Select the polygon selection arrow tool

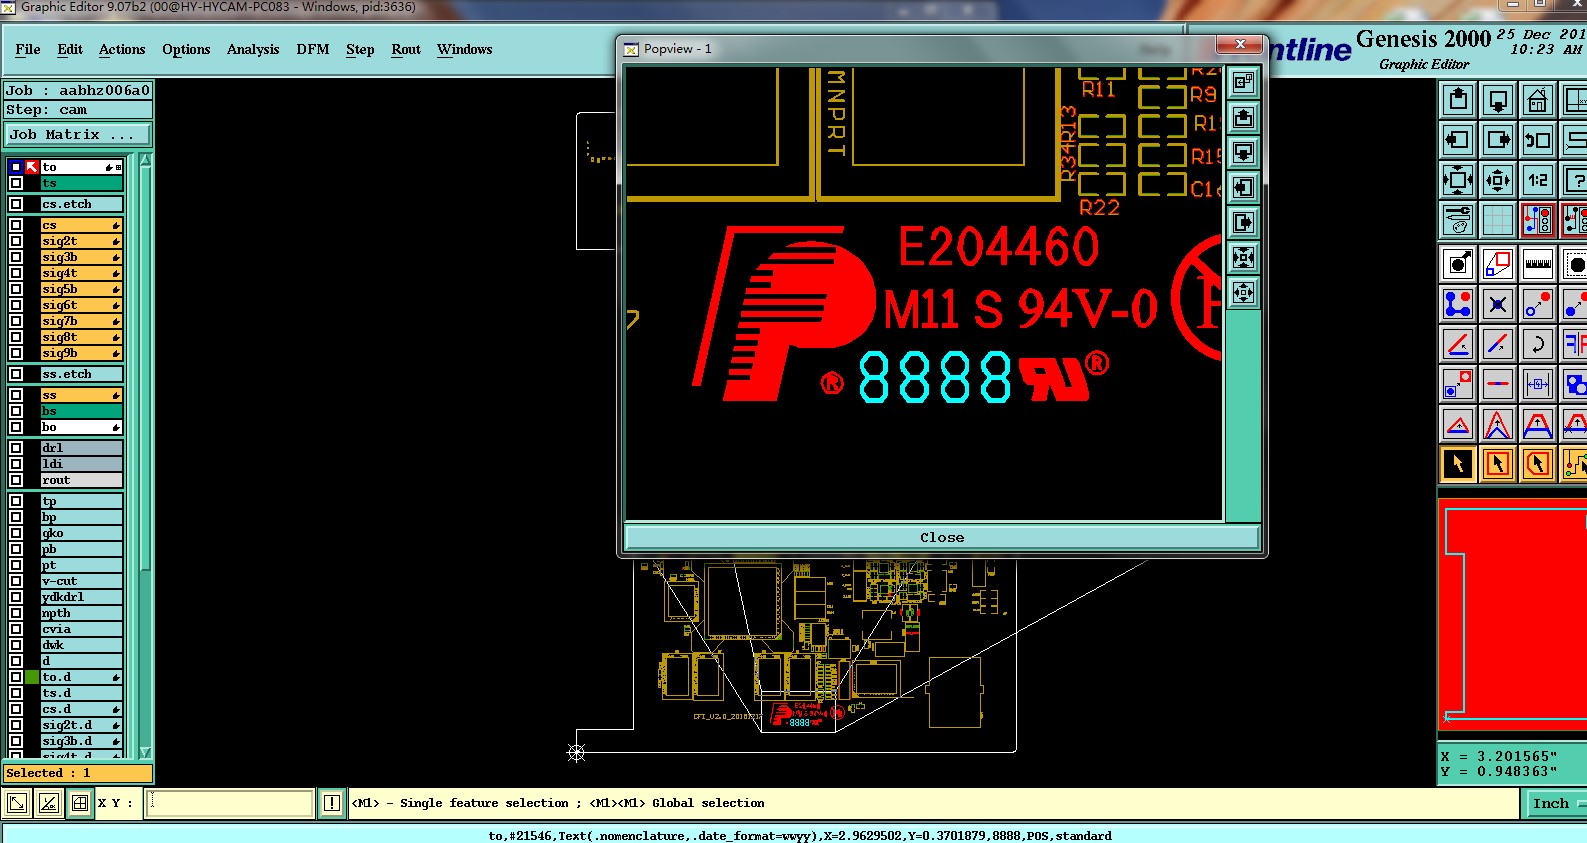point(1538,464)
